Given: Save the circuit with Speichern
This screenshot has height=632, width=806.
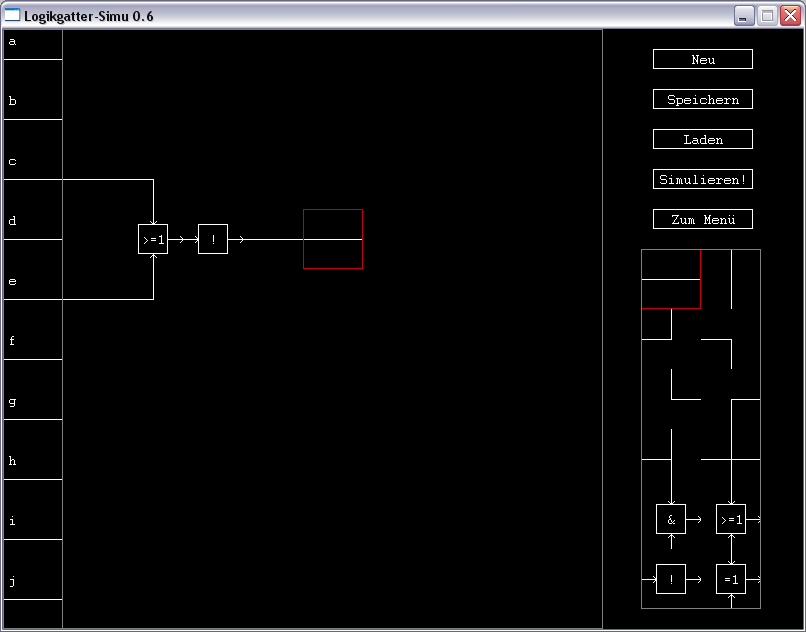Looking at the screenshot, I should [702, 99].
